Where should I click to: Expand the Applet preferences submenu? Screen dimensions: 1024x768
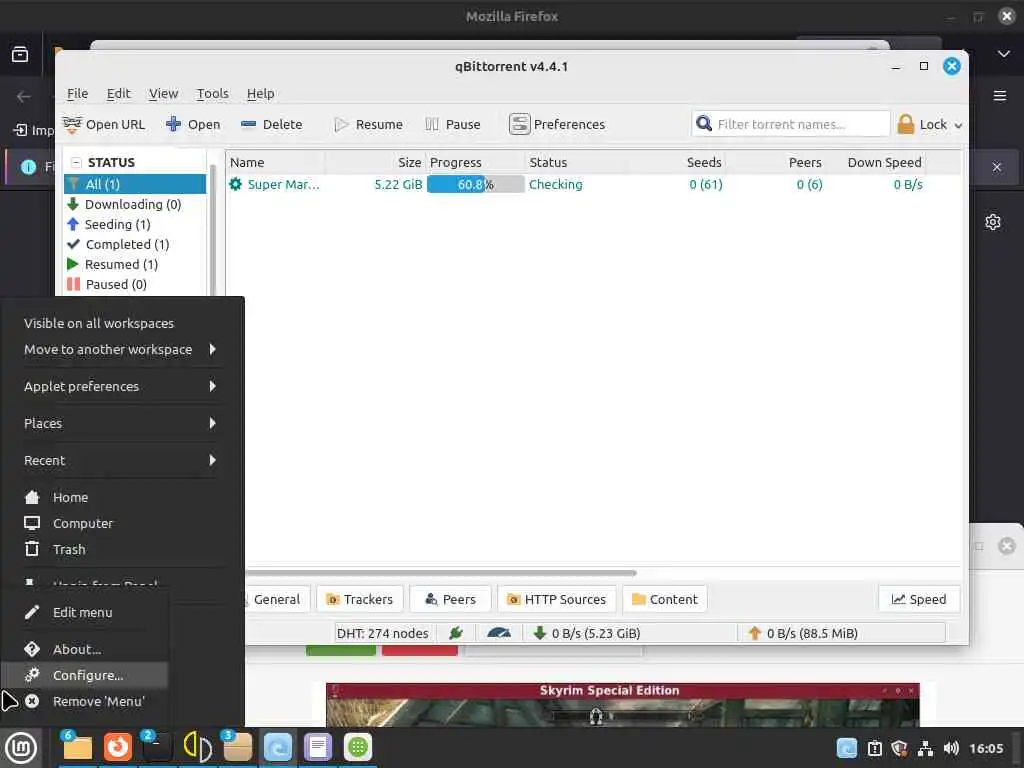pos(121,387)
